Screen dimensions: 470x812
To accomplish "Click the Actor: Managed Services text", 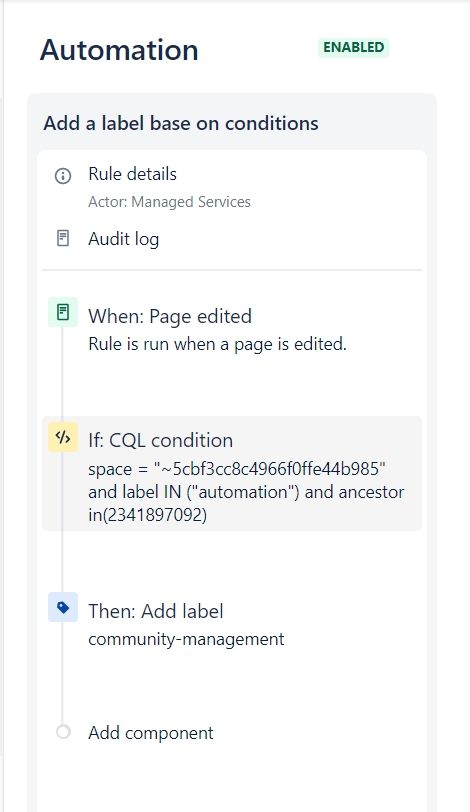I will [169, 202].
